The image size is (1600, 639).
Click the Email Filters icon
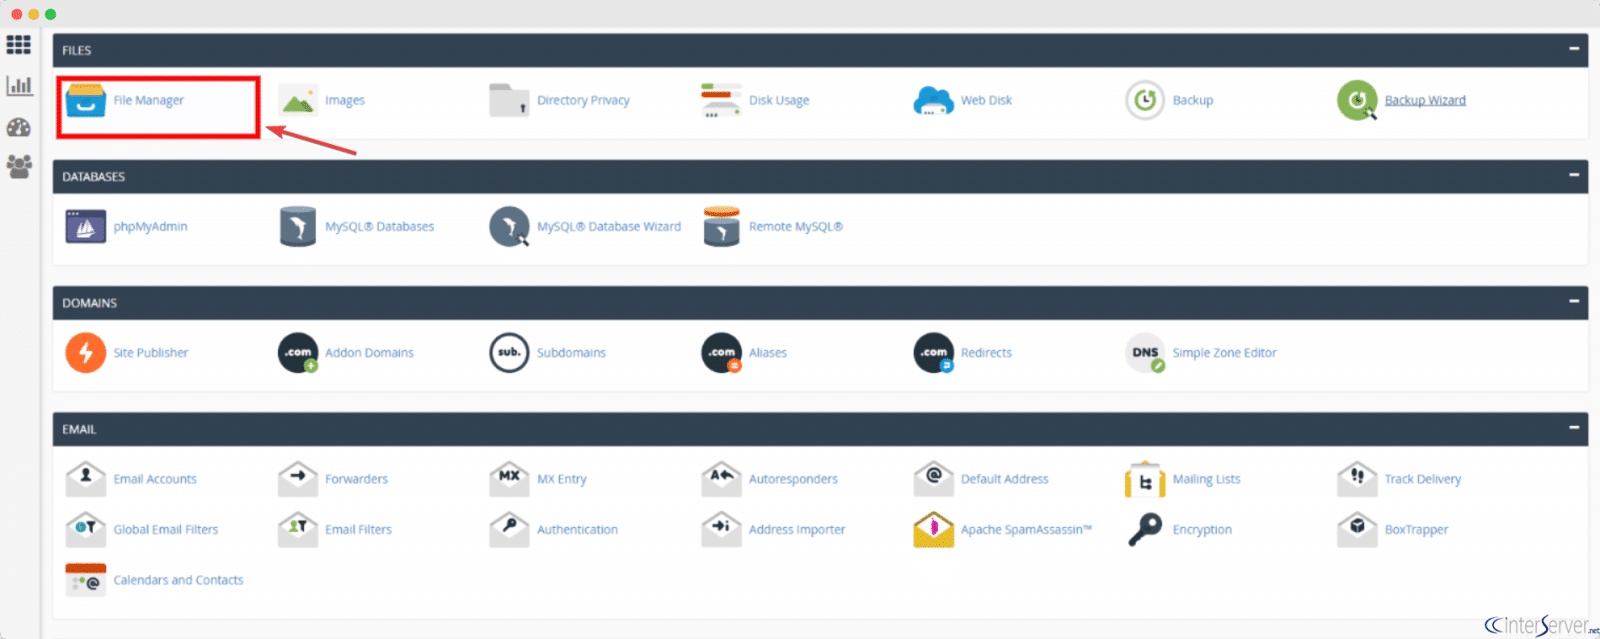tap(298, 529)
